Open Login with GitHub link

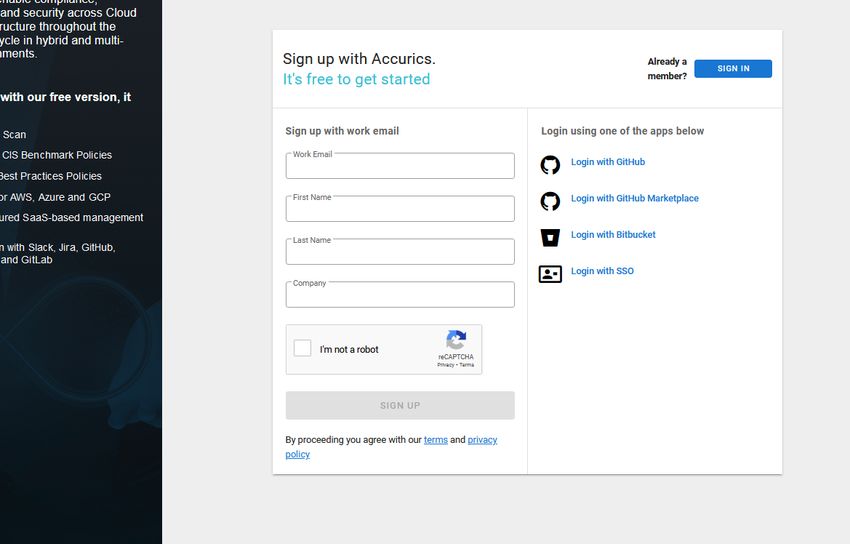click(608, 162)
